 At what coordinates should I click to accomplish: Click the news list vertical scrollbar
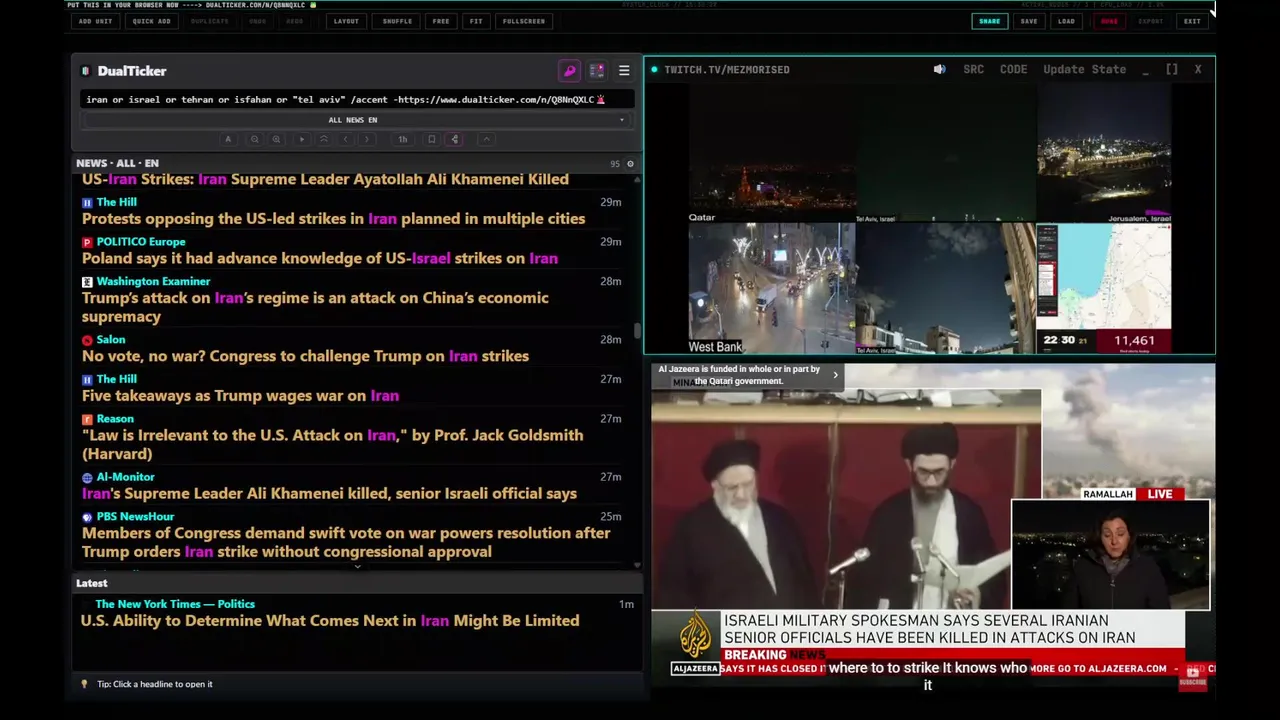[x=638, y=331]
